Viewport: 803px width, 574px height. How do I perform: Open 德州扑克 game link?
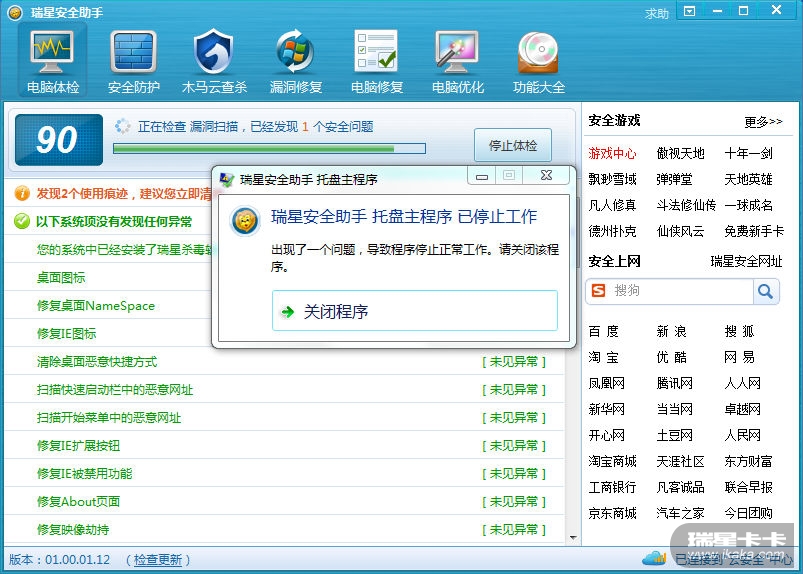point(612,231)
